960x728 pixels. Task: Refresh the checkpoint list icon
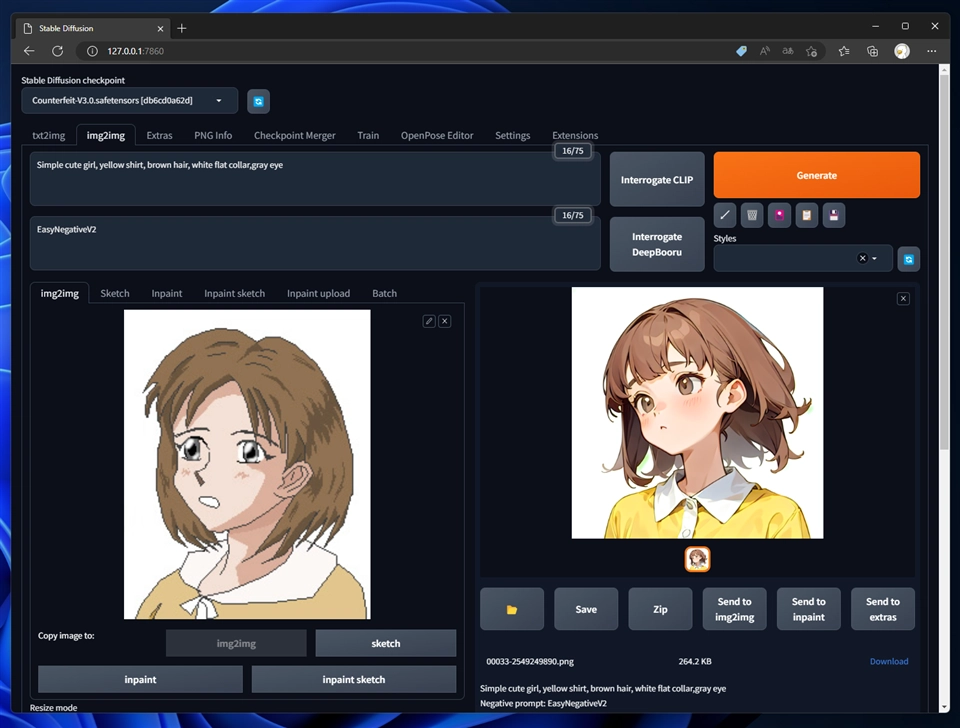click(258, 101)
